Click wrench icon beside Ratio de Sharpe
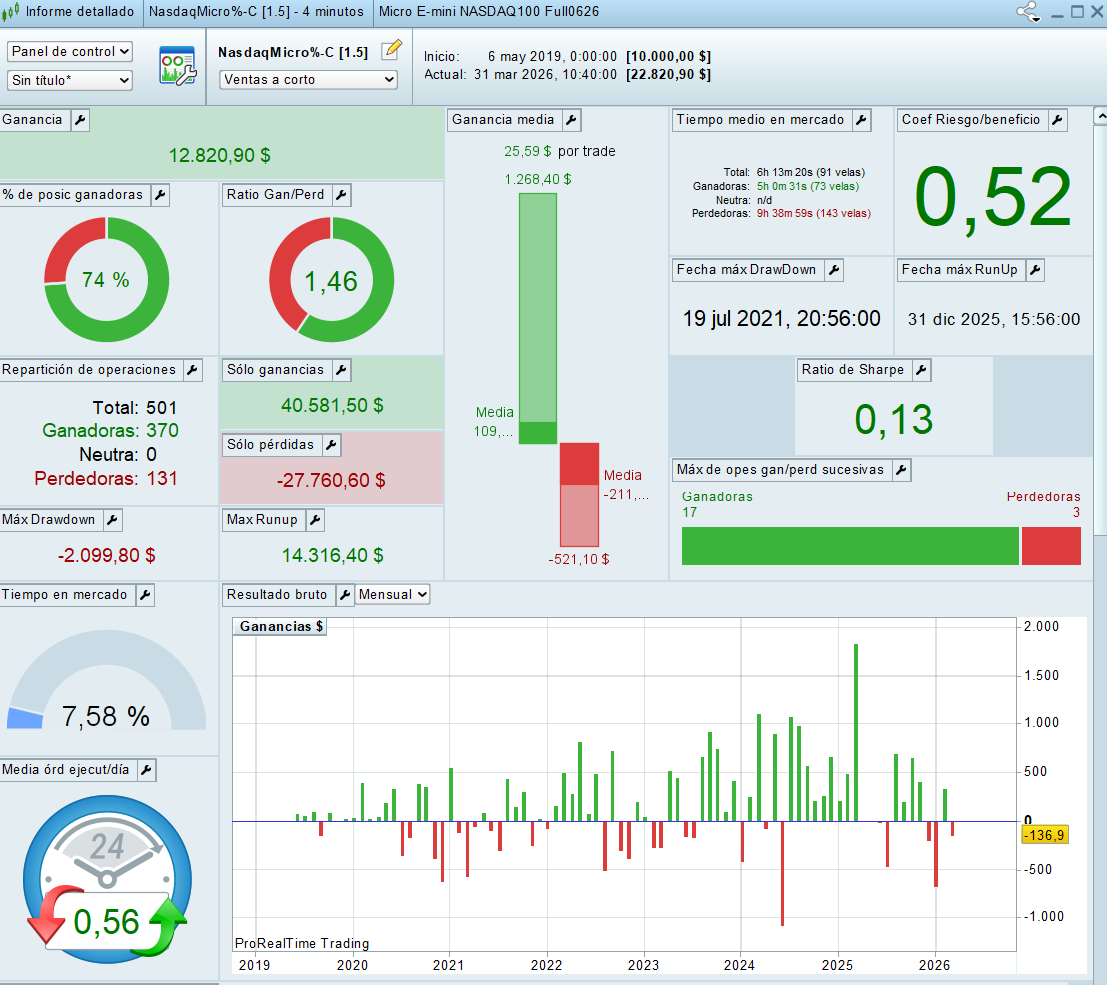 [x=921, y=370]
